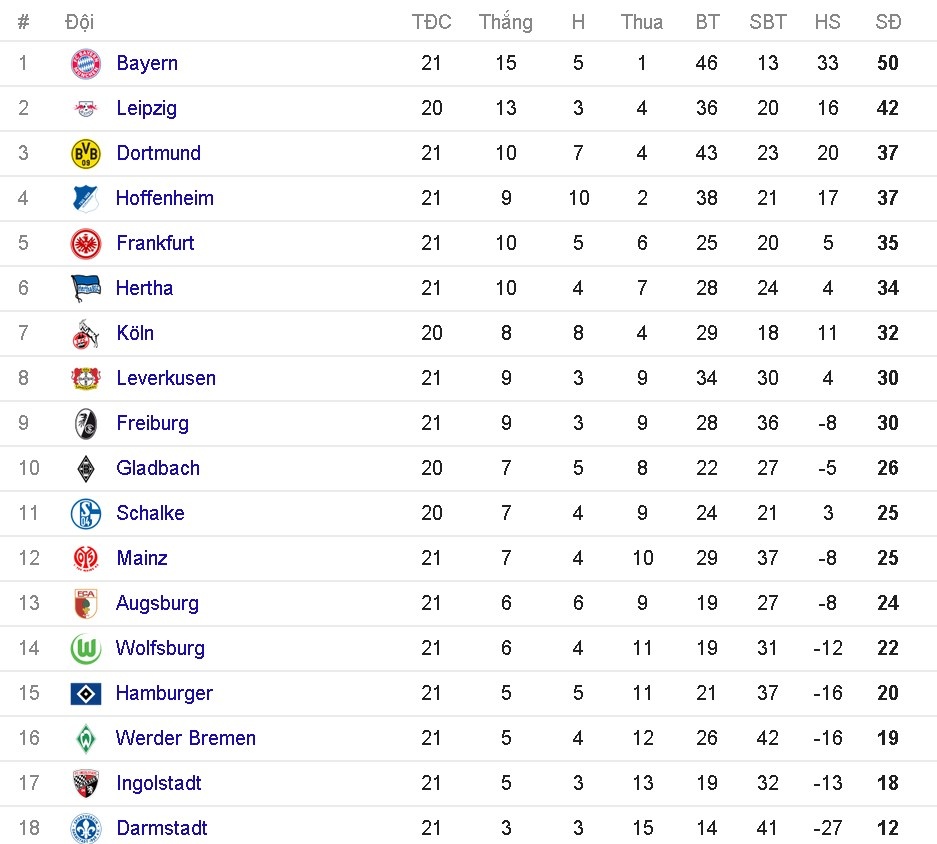
Task: Open the Hoffenheim team link
Action: pos(165,198)
